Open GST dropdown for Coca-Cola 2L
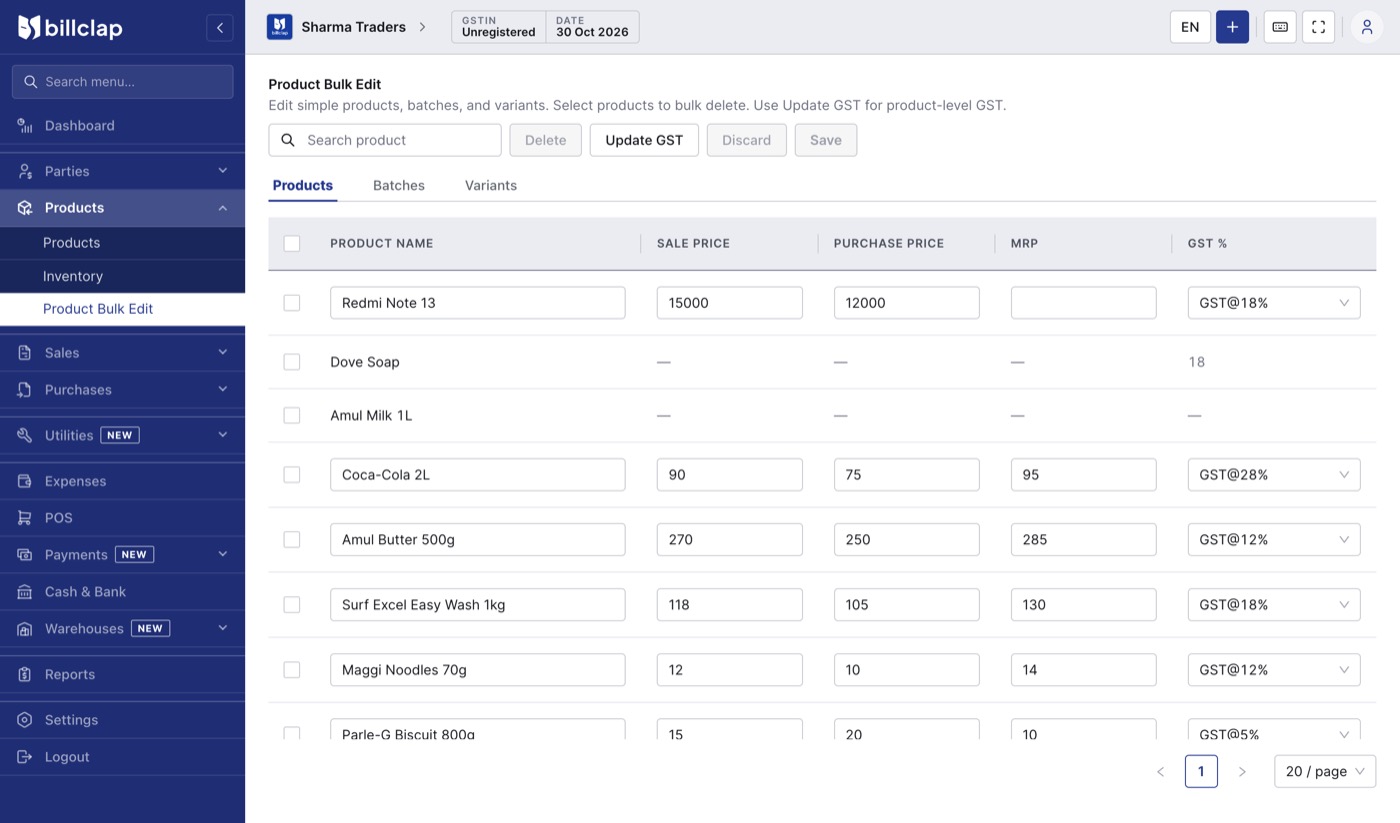1400x823 pixels. [1274, 475]
